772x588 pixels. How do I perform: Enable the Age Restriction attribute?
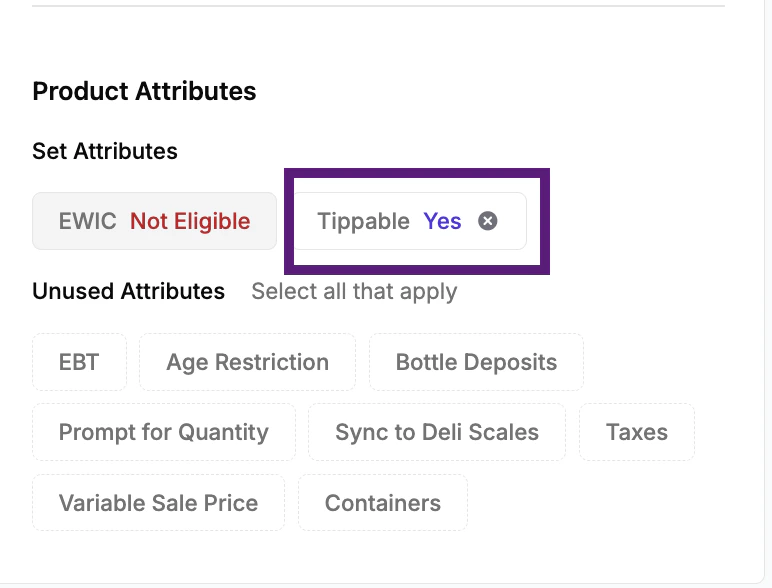pyautogui.click(x=247, y=362)
